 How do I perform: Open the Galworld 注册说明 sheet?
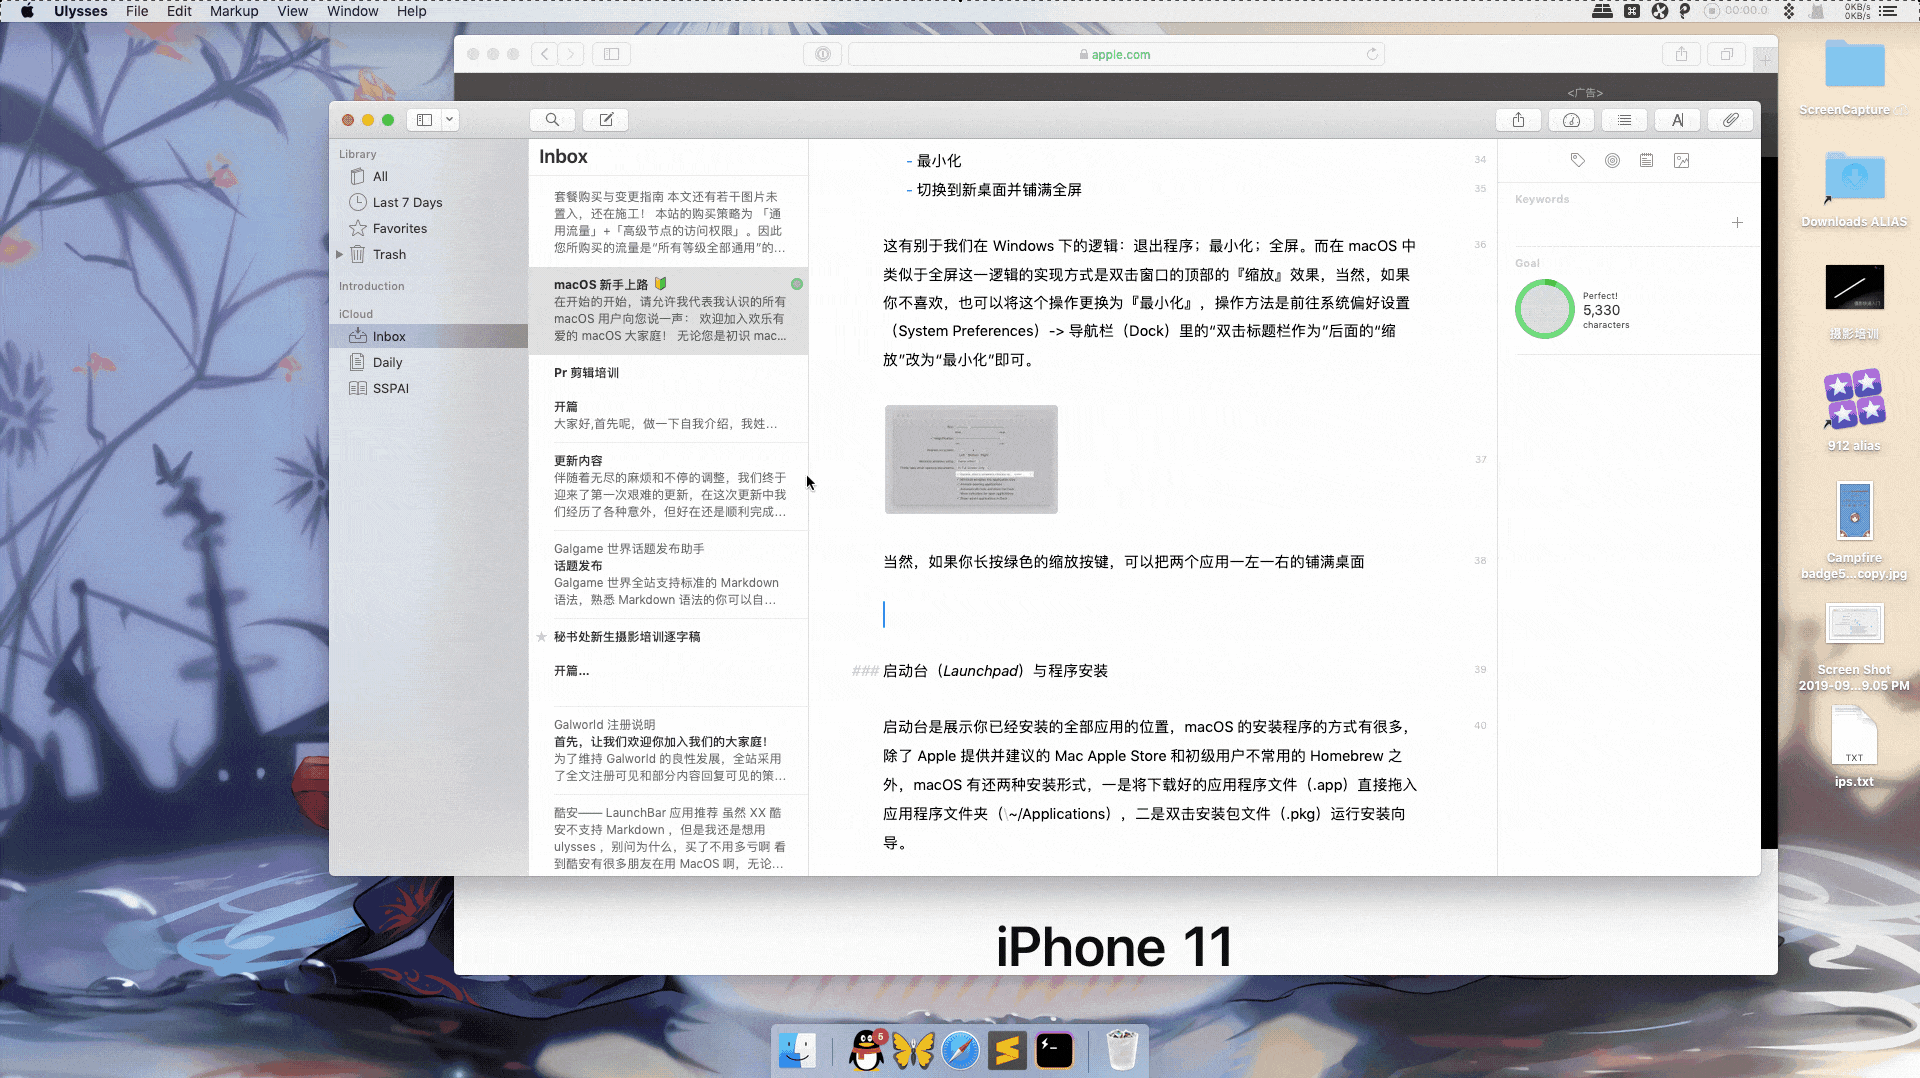click(x=668, y=750)
